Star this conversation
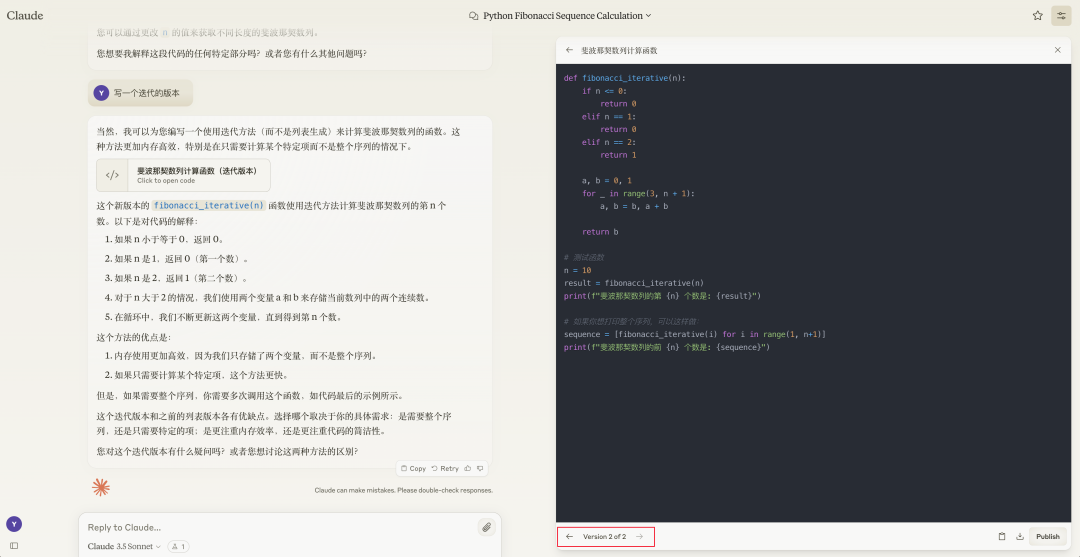Screen dimensions: 1080x557 coord(1037,16)
